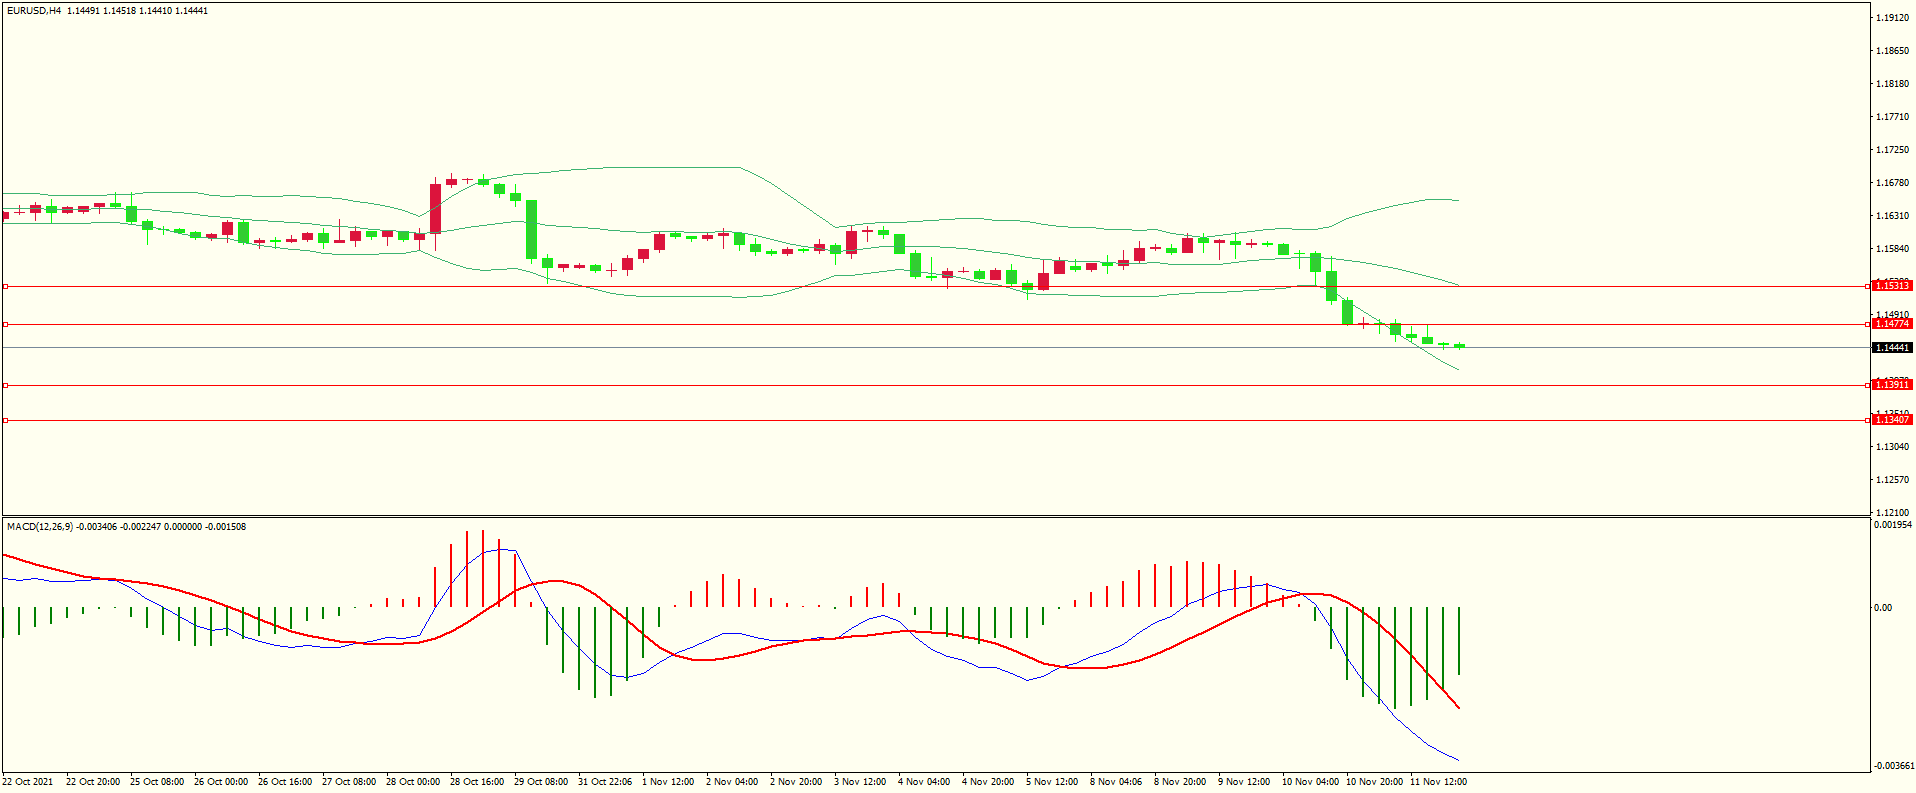1916x793 pixels.
Task: Click the left anchor handle of the 1.14774 line
Action: click(x=5, y=325)
